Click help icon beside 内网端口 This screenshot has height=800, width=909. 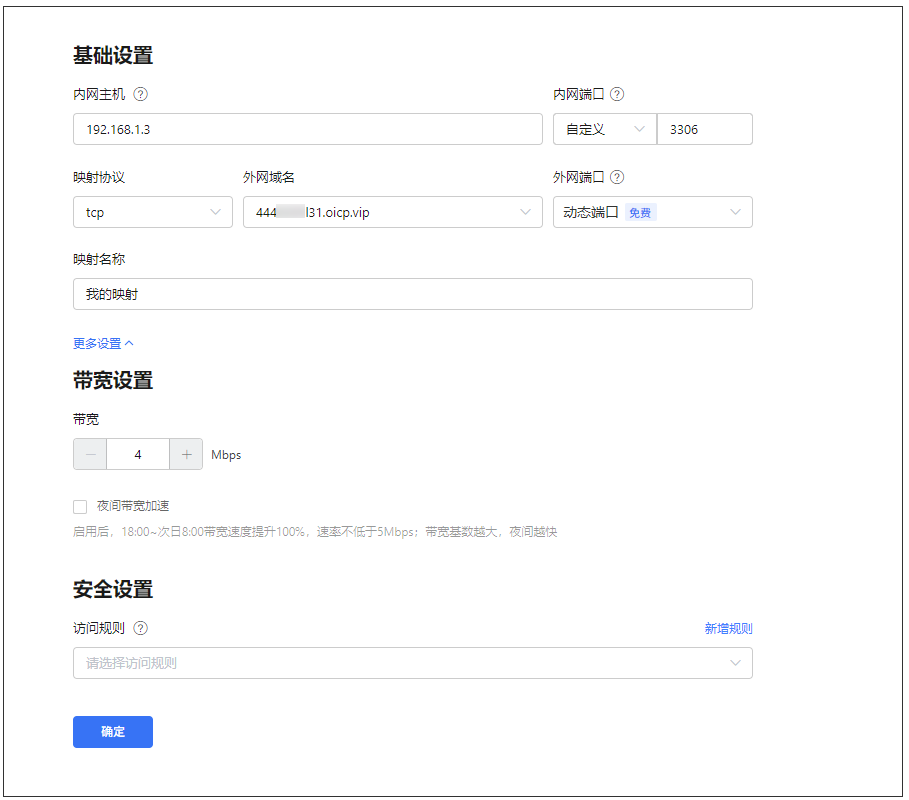click(x=617, y=94)
